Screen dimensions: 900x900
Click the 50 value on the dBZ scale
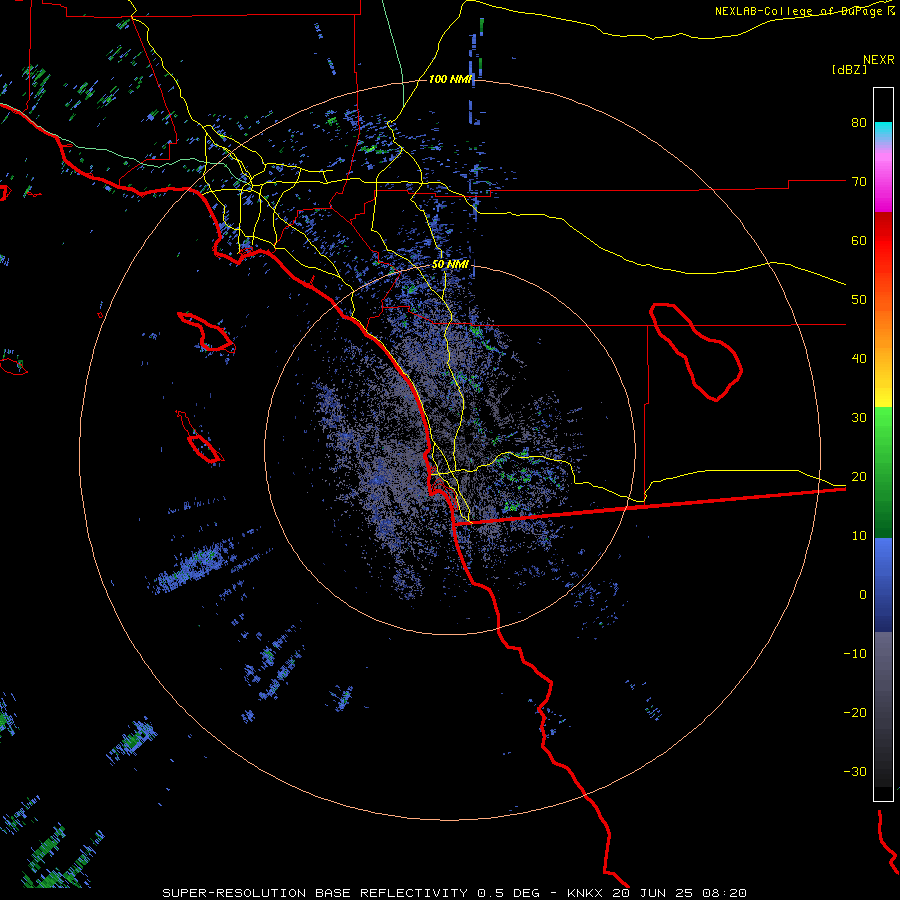859,300
